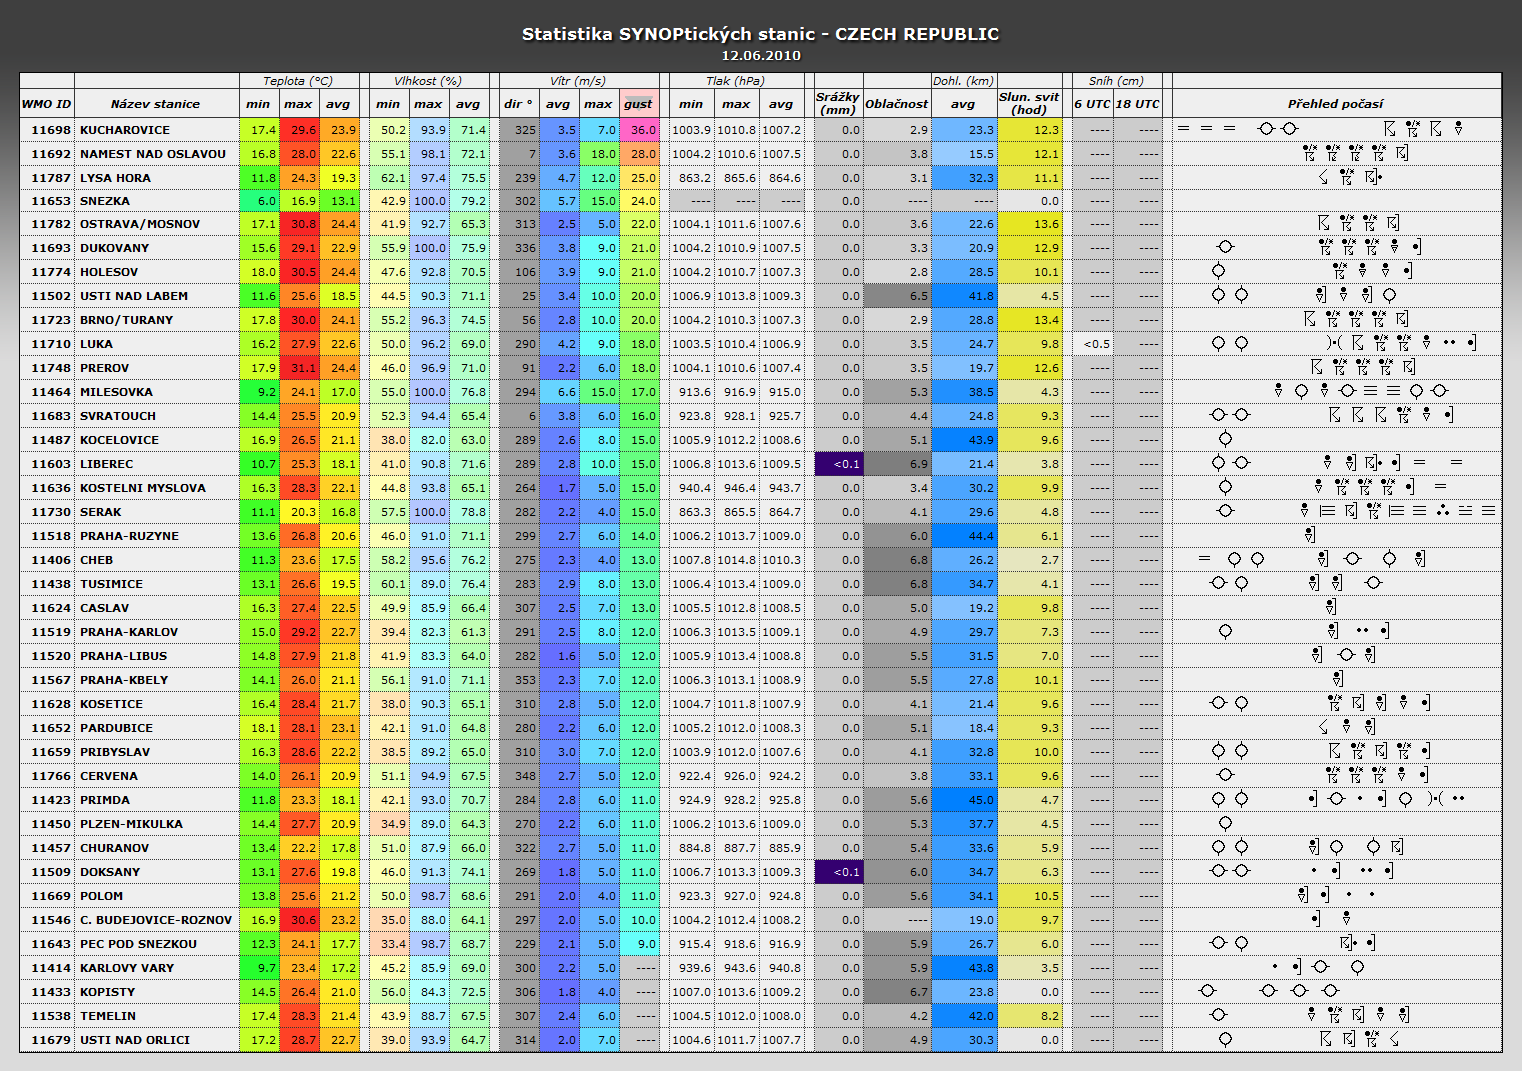Click the 30.8 max temperature for OSTRAVA/MOSNOV
Viewport: 1522px width, 1071px height.
[x=299, y=224]
